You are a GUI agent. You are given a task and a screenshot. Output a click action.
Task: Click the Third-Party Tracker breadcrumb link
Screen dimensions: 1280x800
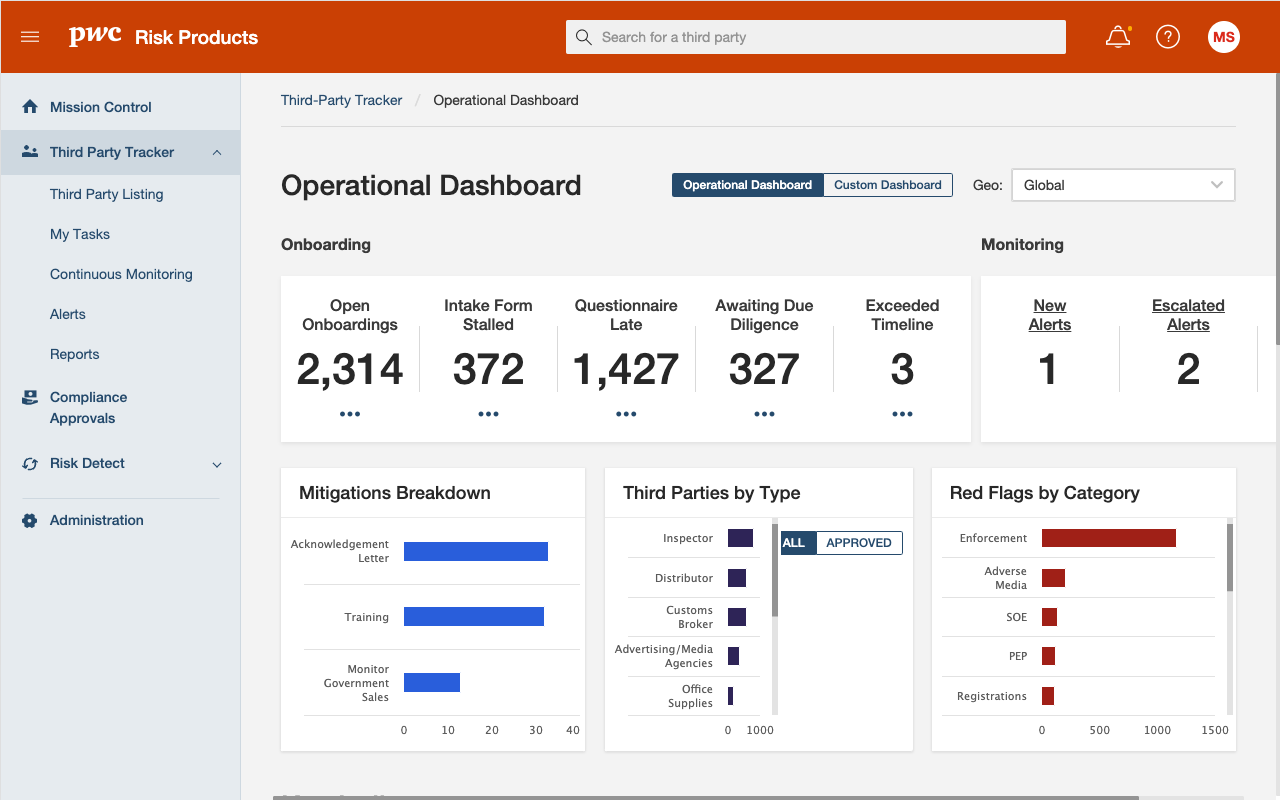coord(341,100)
